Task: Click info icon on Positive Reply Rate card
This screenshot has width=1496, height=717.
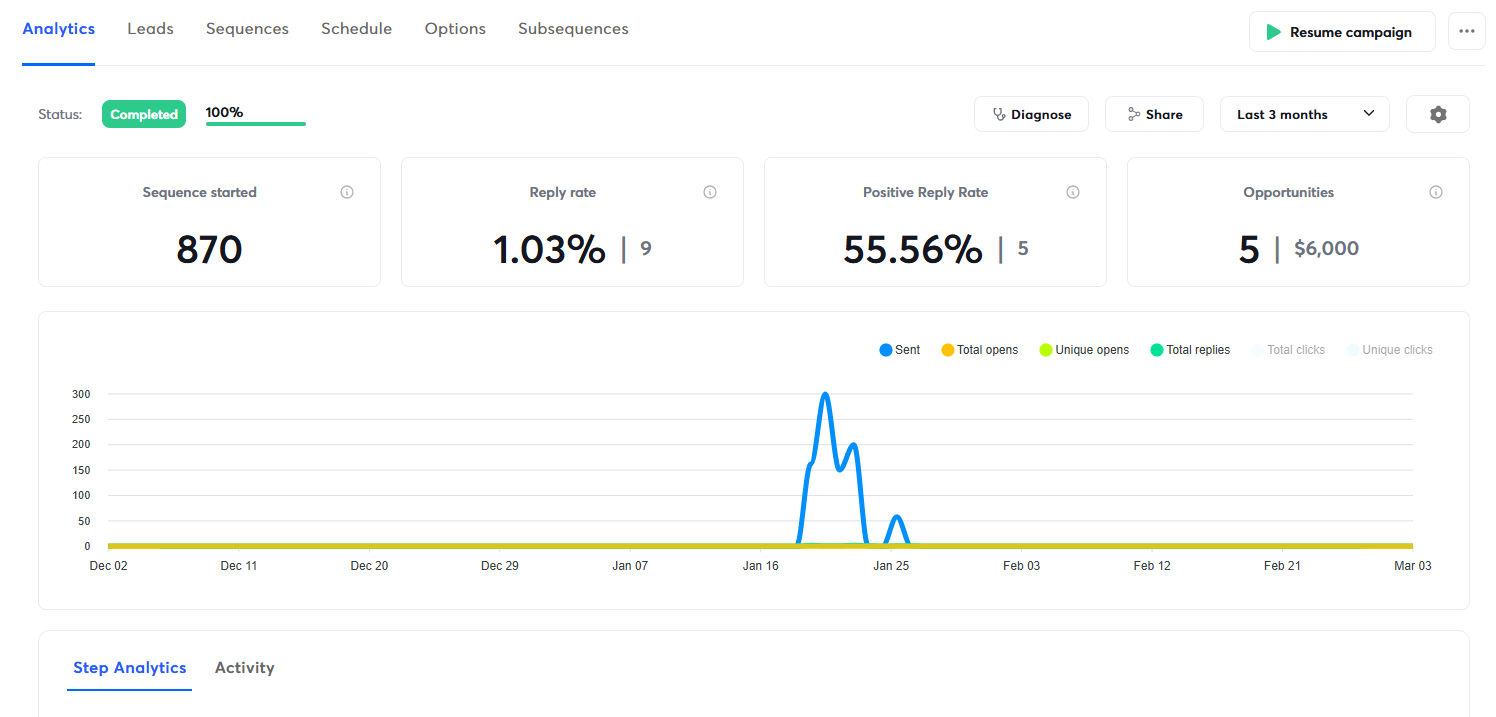Action: tap(1073, 192)
